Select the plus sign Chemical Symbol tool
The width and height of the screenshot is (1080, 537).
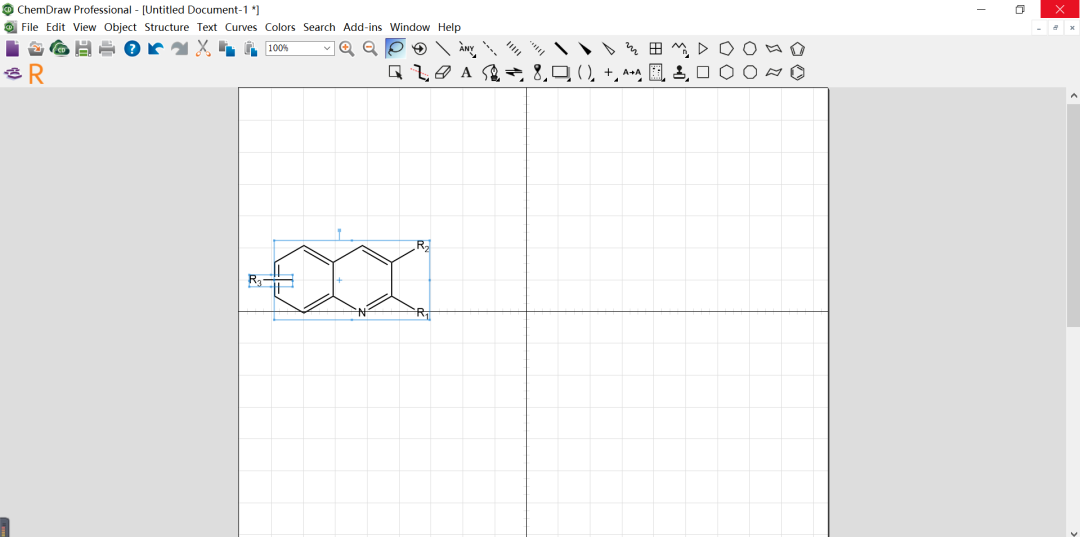point(608,72)
